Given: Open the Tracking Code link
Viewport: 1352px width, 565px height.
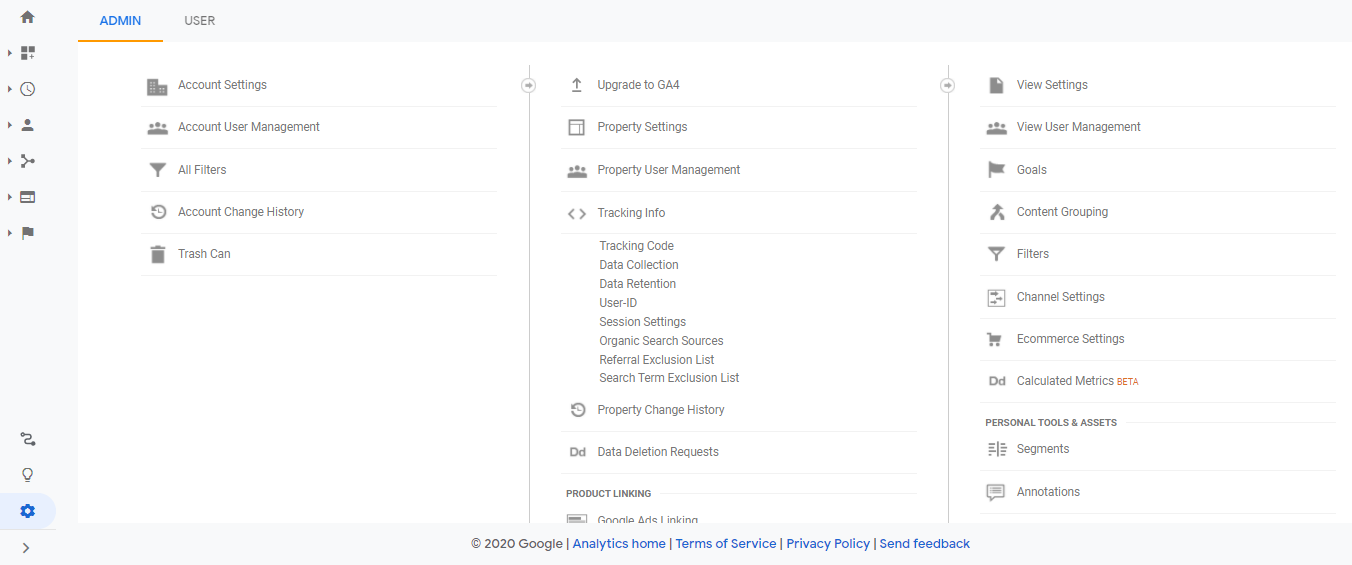Looking at the screenshot, I should pos(636,246).
